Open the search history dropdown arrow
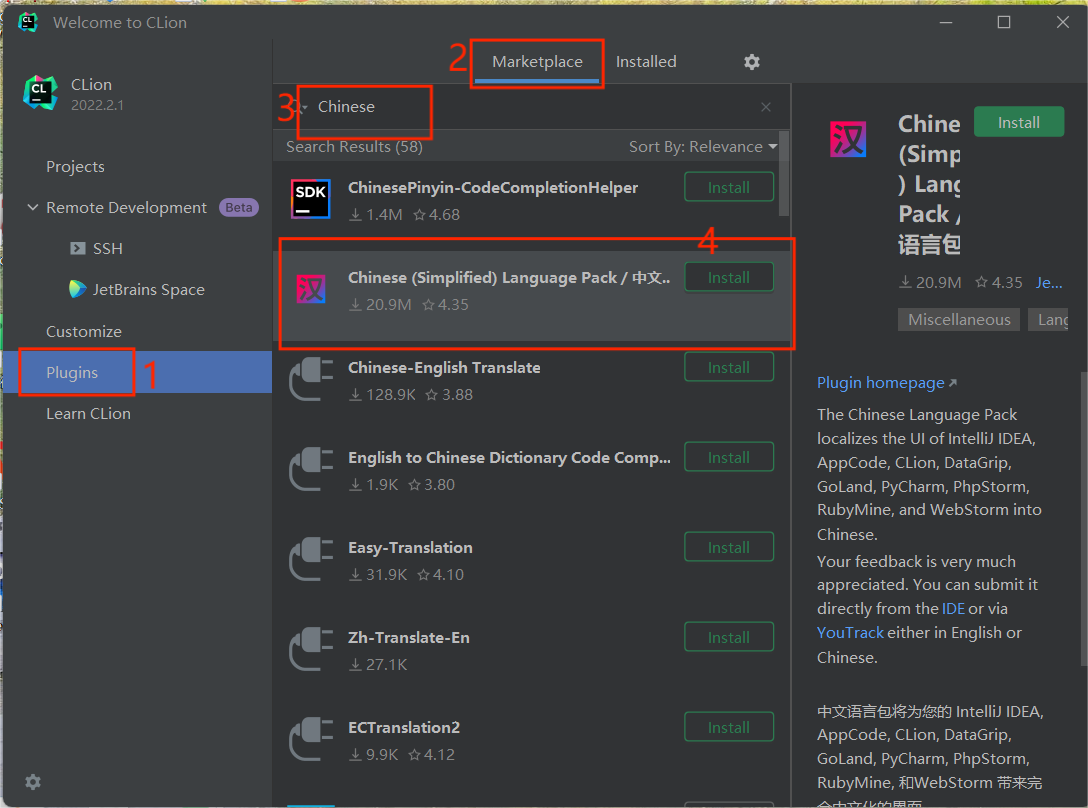1088x808 pixels. click(x=302, y=107)
